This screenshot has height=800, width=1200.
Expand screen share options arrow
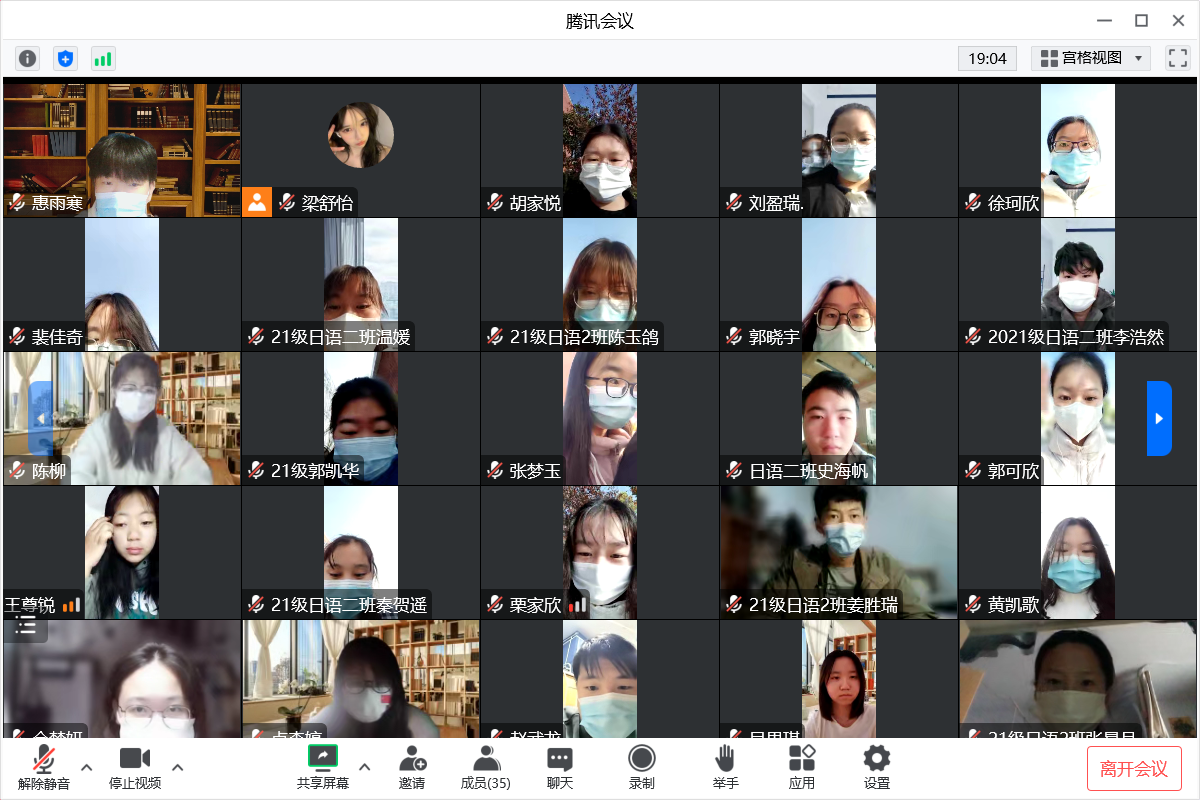coord(365,767)
